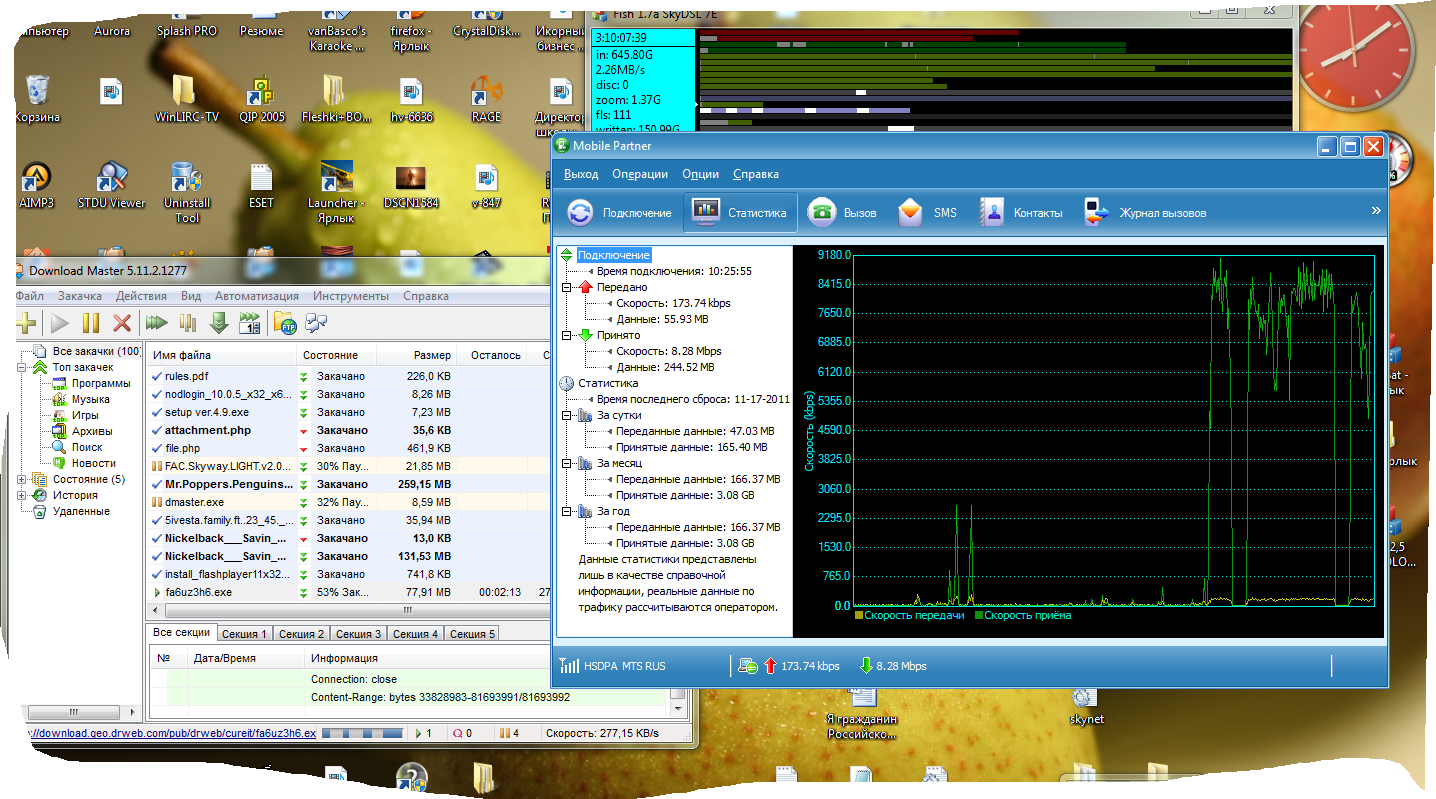
Task: Select the Mr.Poppers.Penguins download row
Action: 348,484
